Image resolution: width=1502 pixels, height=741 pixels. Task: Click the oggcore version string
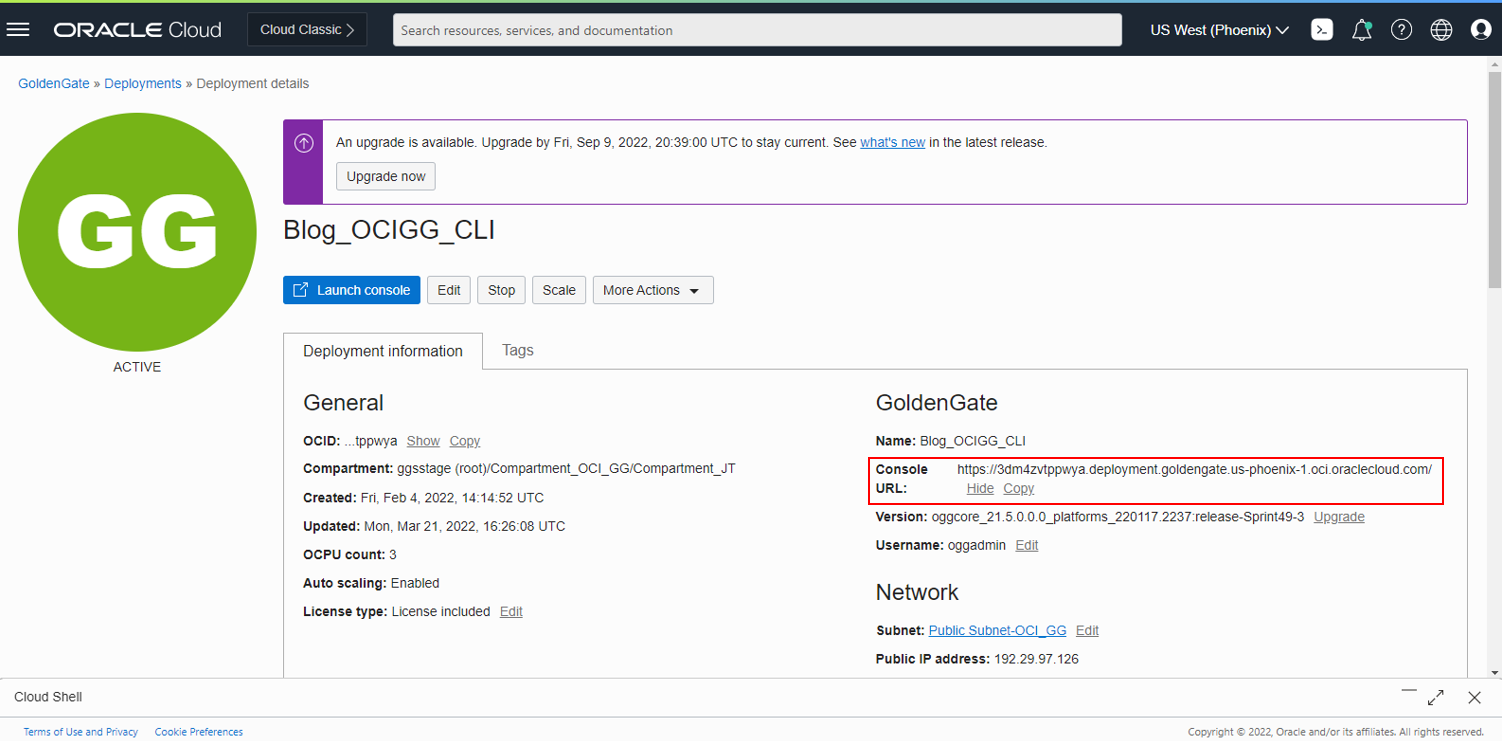click(1117, 517)
